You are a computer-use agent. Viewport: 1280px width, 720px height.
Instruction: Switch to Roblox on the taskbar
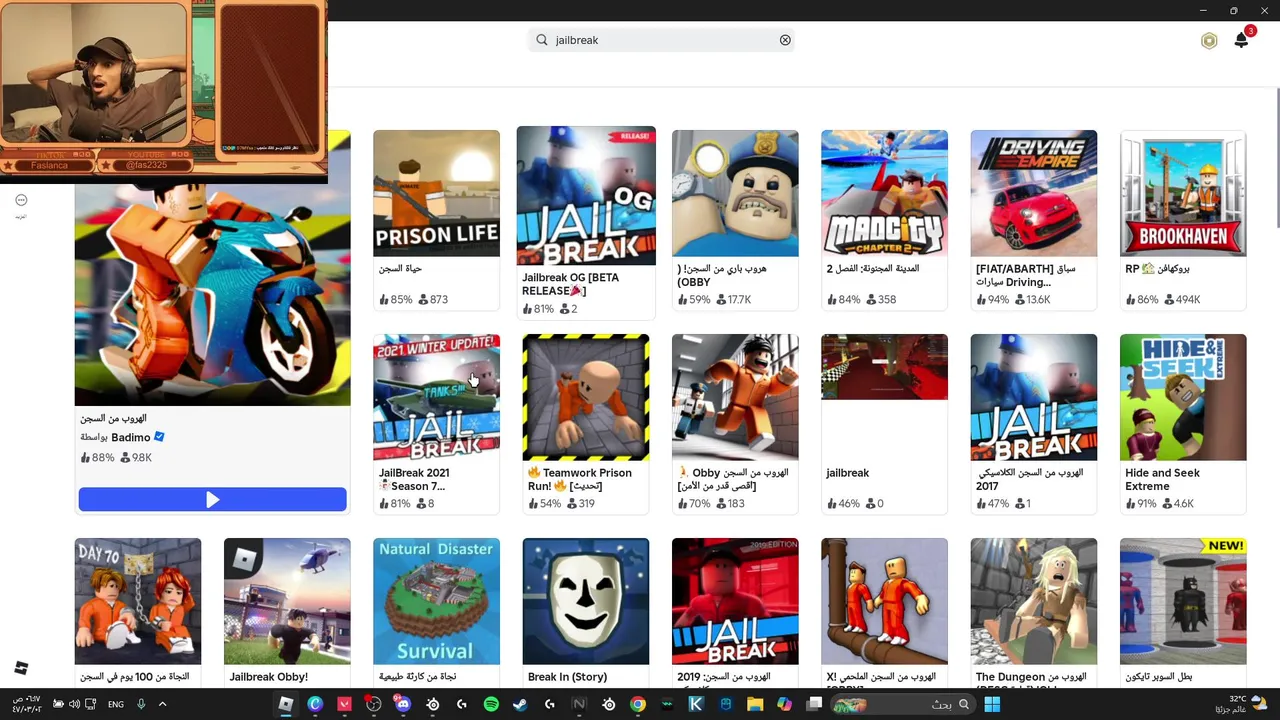pyautogui.click(x=285, y=705)
